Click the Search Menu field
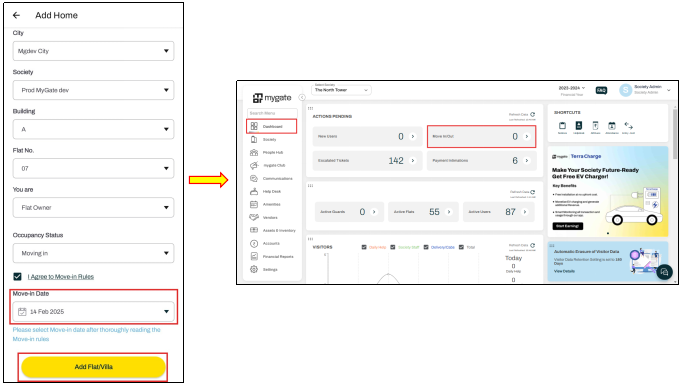This screenshot has height=386, width=682. click(x=272, y=113)
